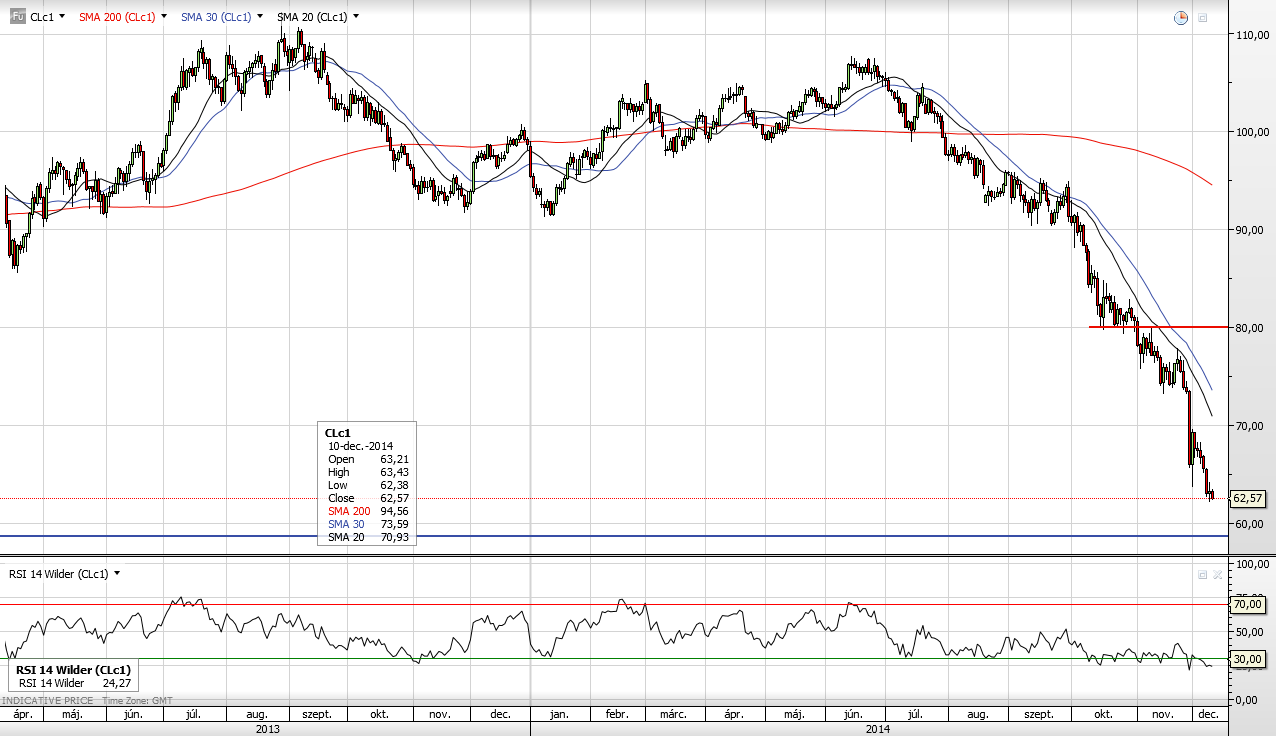This screenshot has height=736, width=1276.
Task: Open the CLc1 instrument dropdown
Action: pos(63,17)
